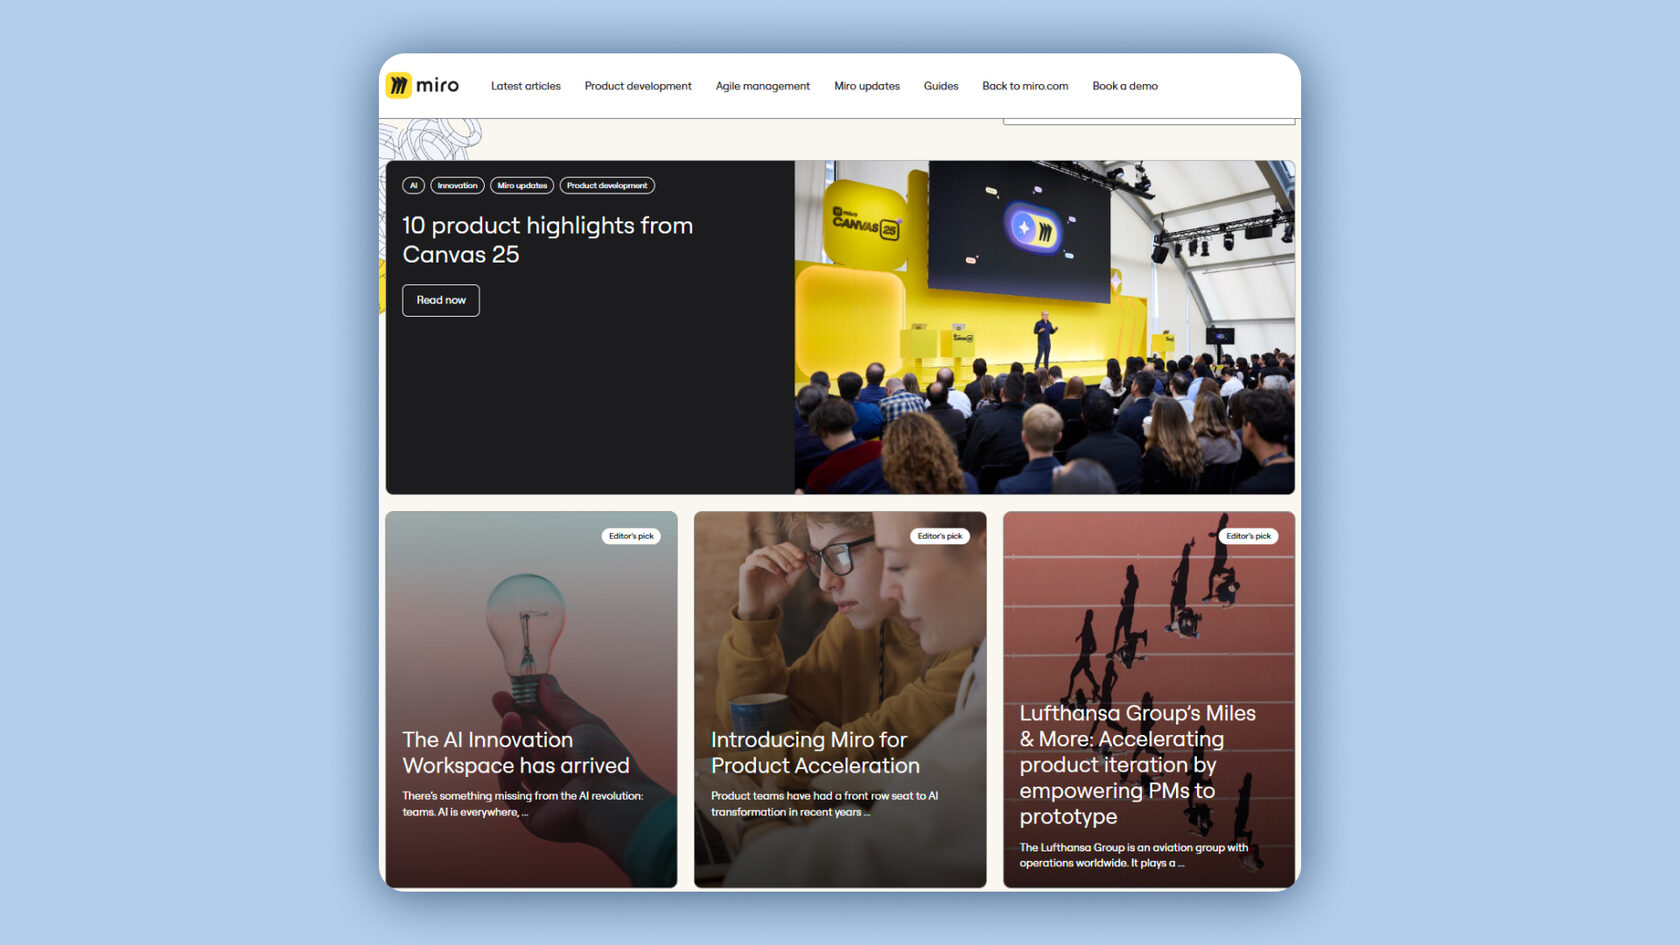Viewport: 1680px width, 945px height.
Task: Click the Miro logo icon
Action: click(x=399, y=85)
